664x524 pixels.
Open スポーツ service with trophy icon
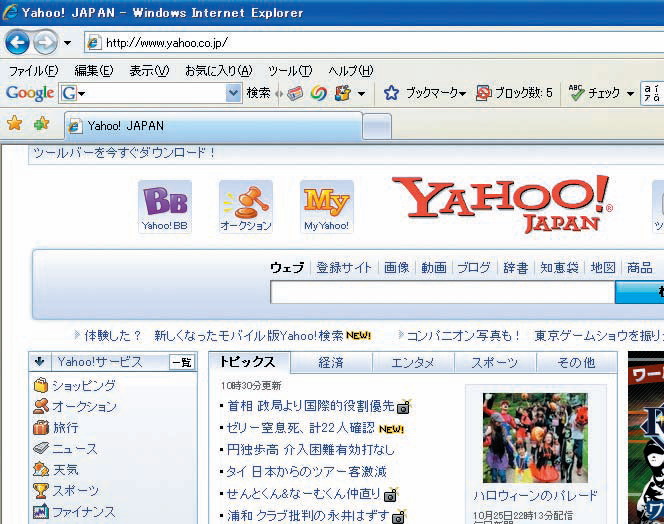pyautogui.click(x=66, y=491)
